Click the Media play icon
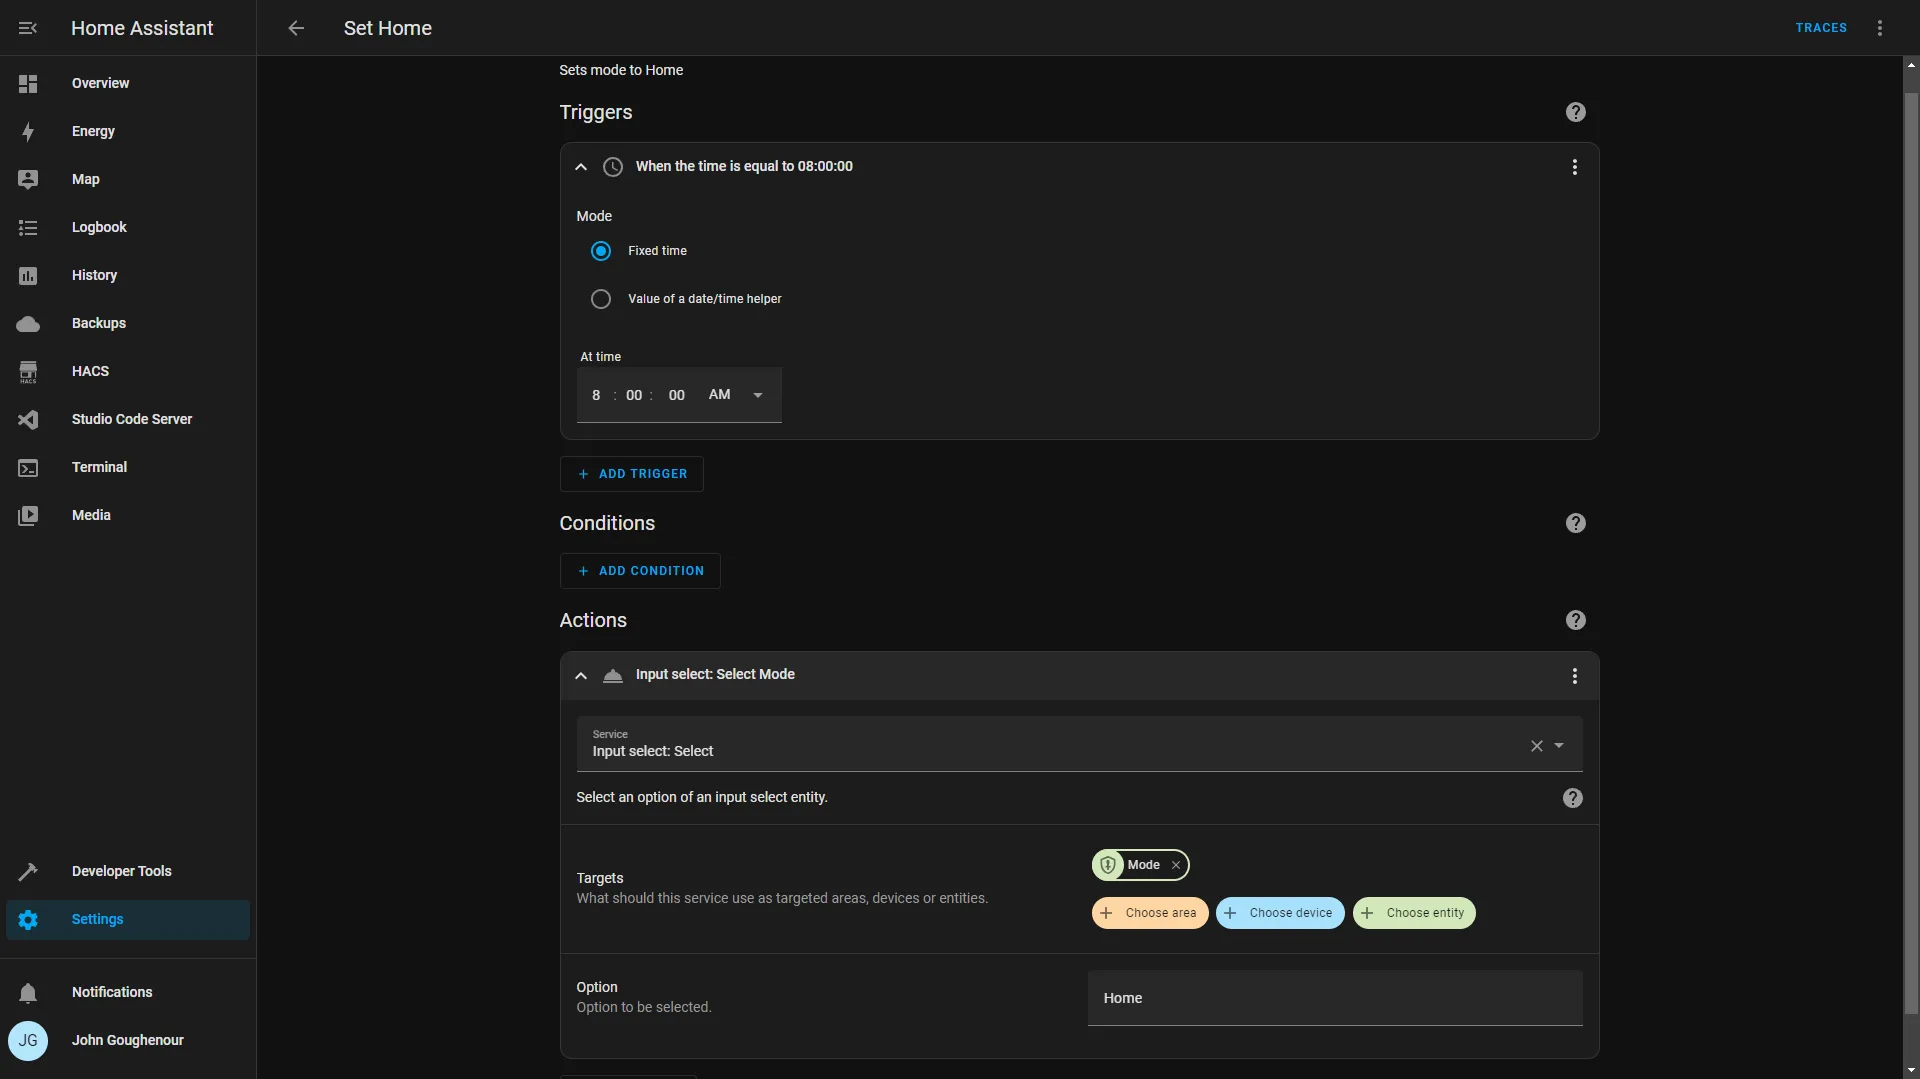The image size is (1920, 1079). (x=28, y=516)
